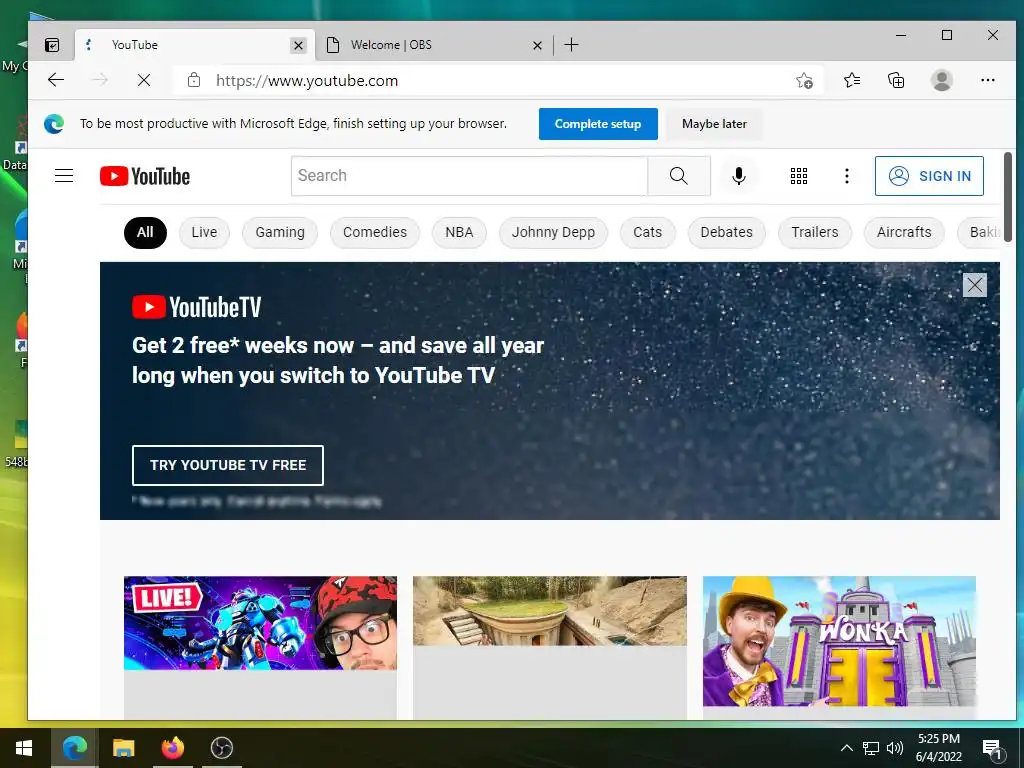This screenshot has height=768, width=1024.
Task: Show hidden system tray icons chevron
Action: [846, 748]
